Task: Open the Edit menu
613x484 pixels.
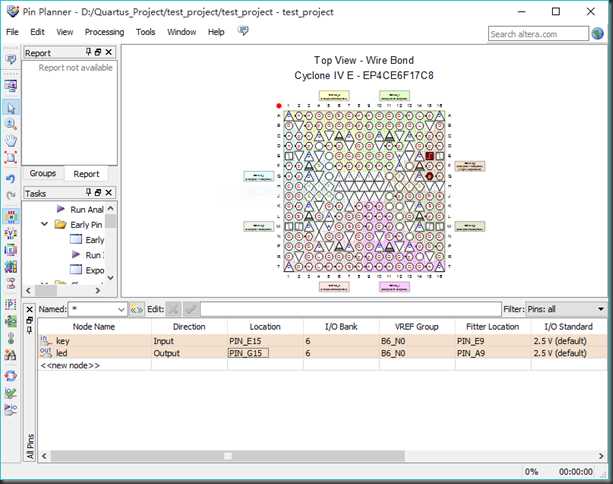Action: (x=38, y=32)
